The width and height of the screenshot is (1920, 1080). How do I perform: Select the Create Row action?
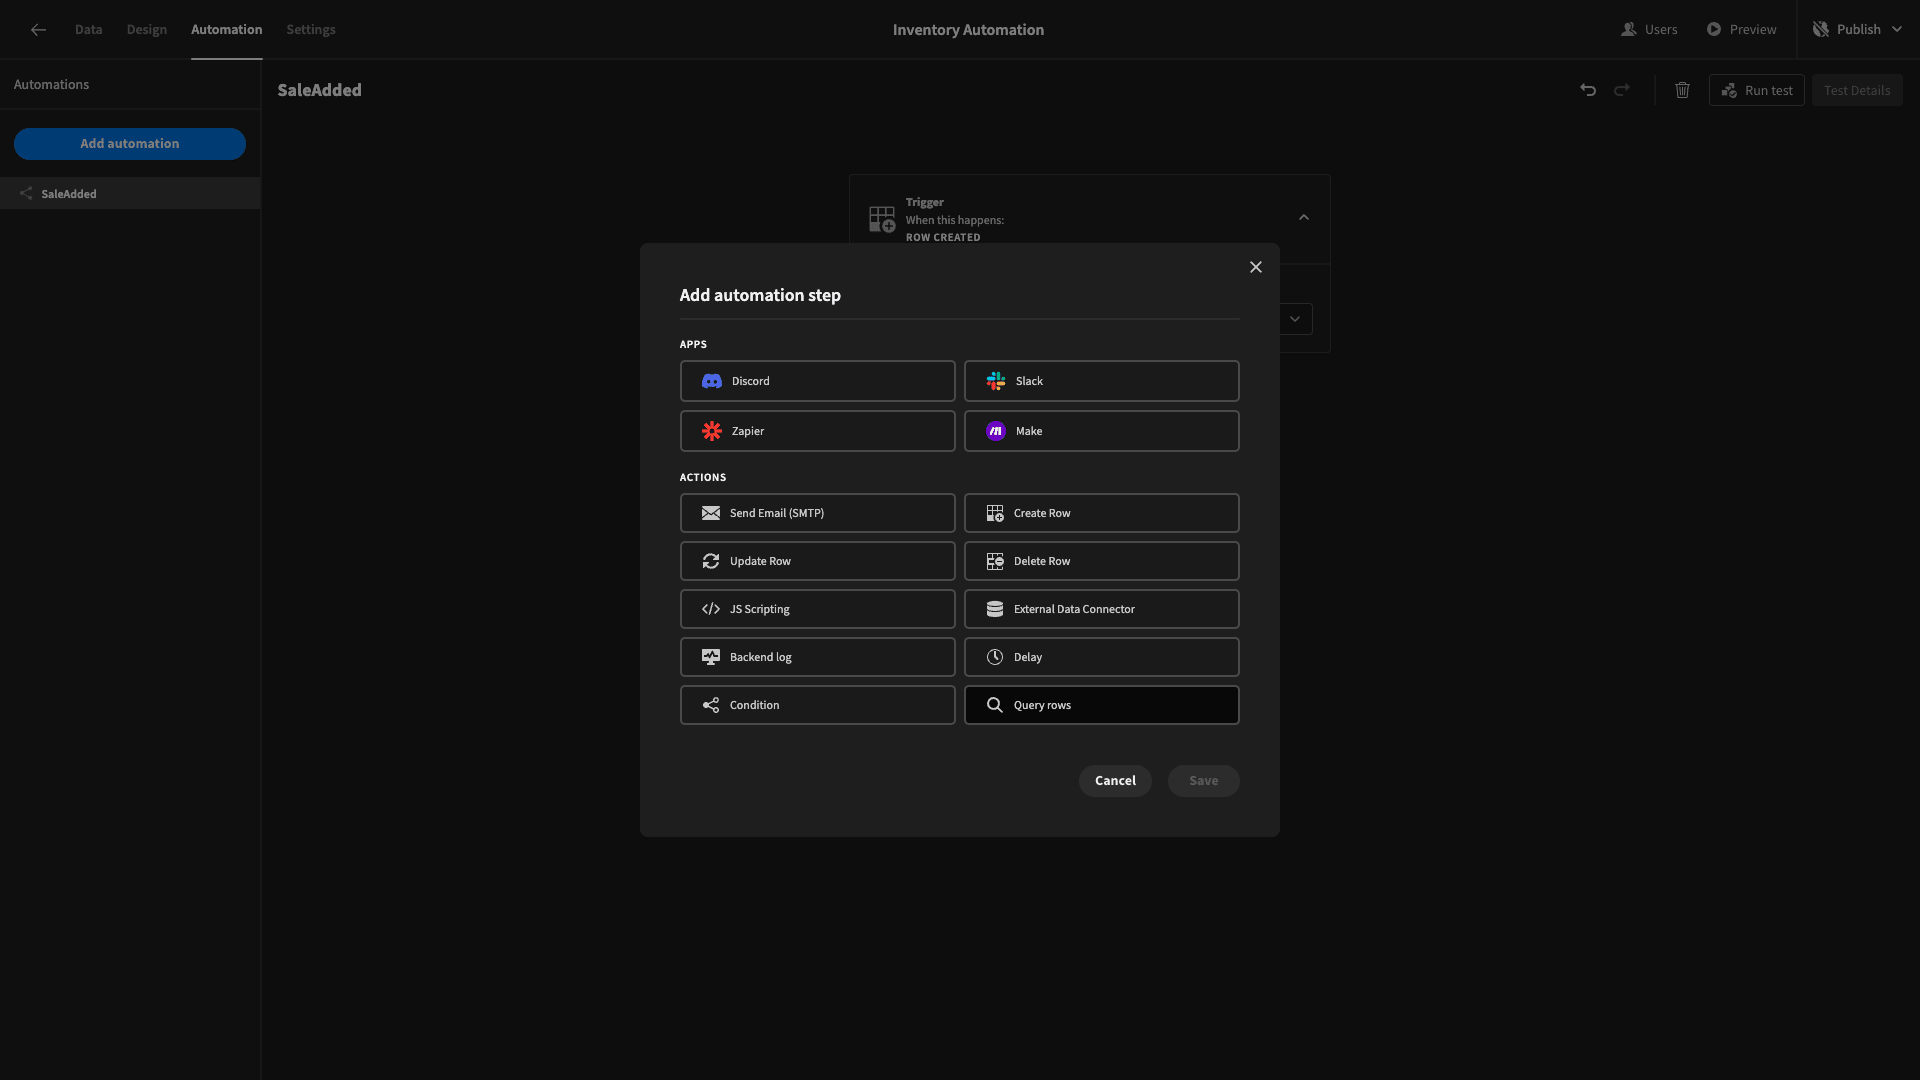coord(1102,513)
